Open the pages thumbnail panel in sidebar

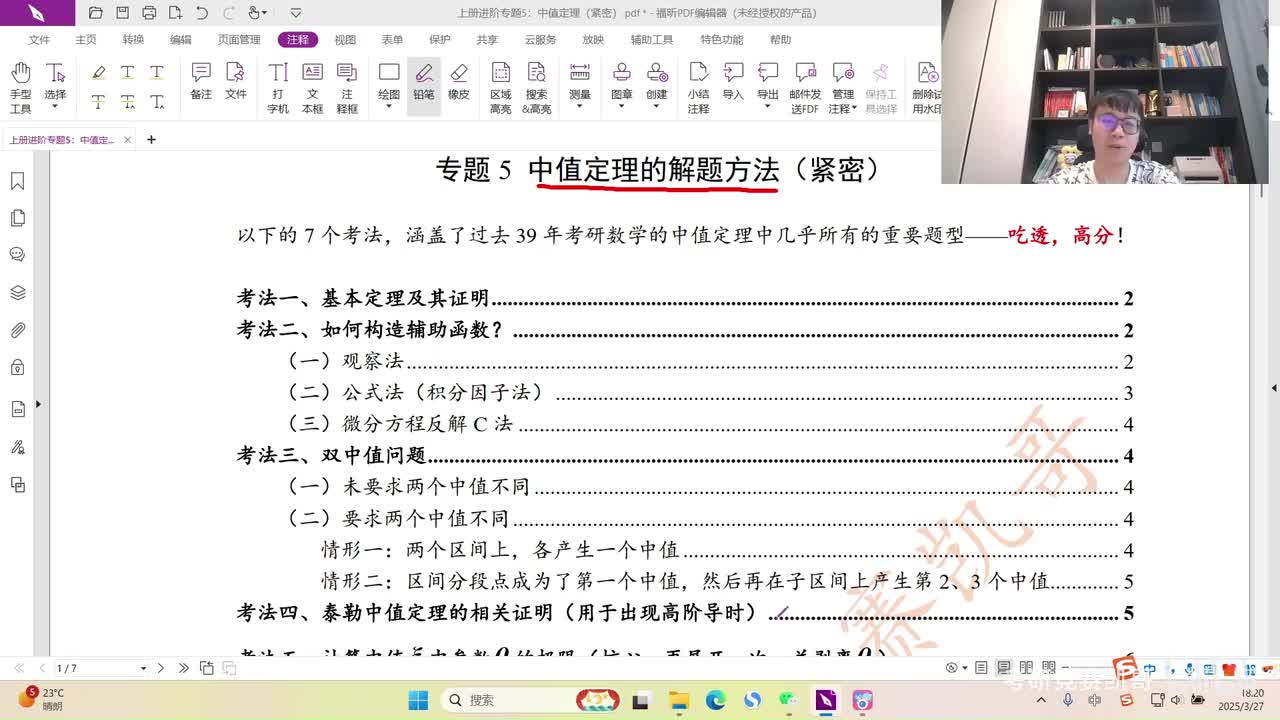click(x=18, y=218)
